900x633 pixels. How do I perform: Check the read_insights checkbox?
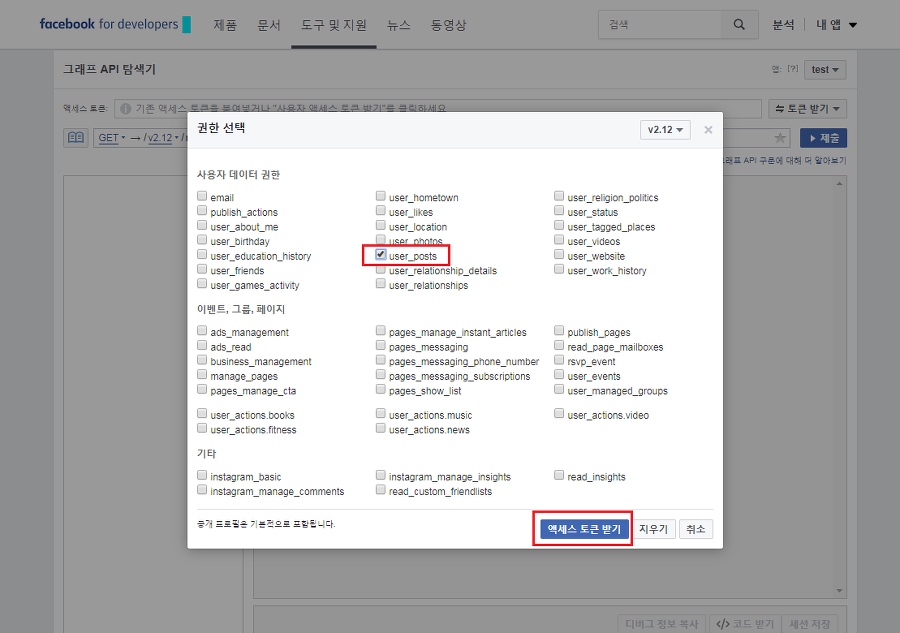(559, 475)
